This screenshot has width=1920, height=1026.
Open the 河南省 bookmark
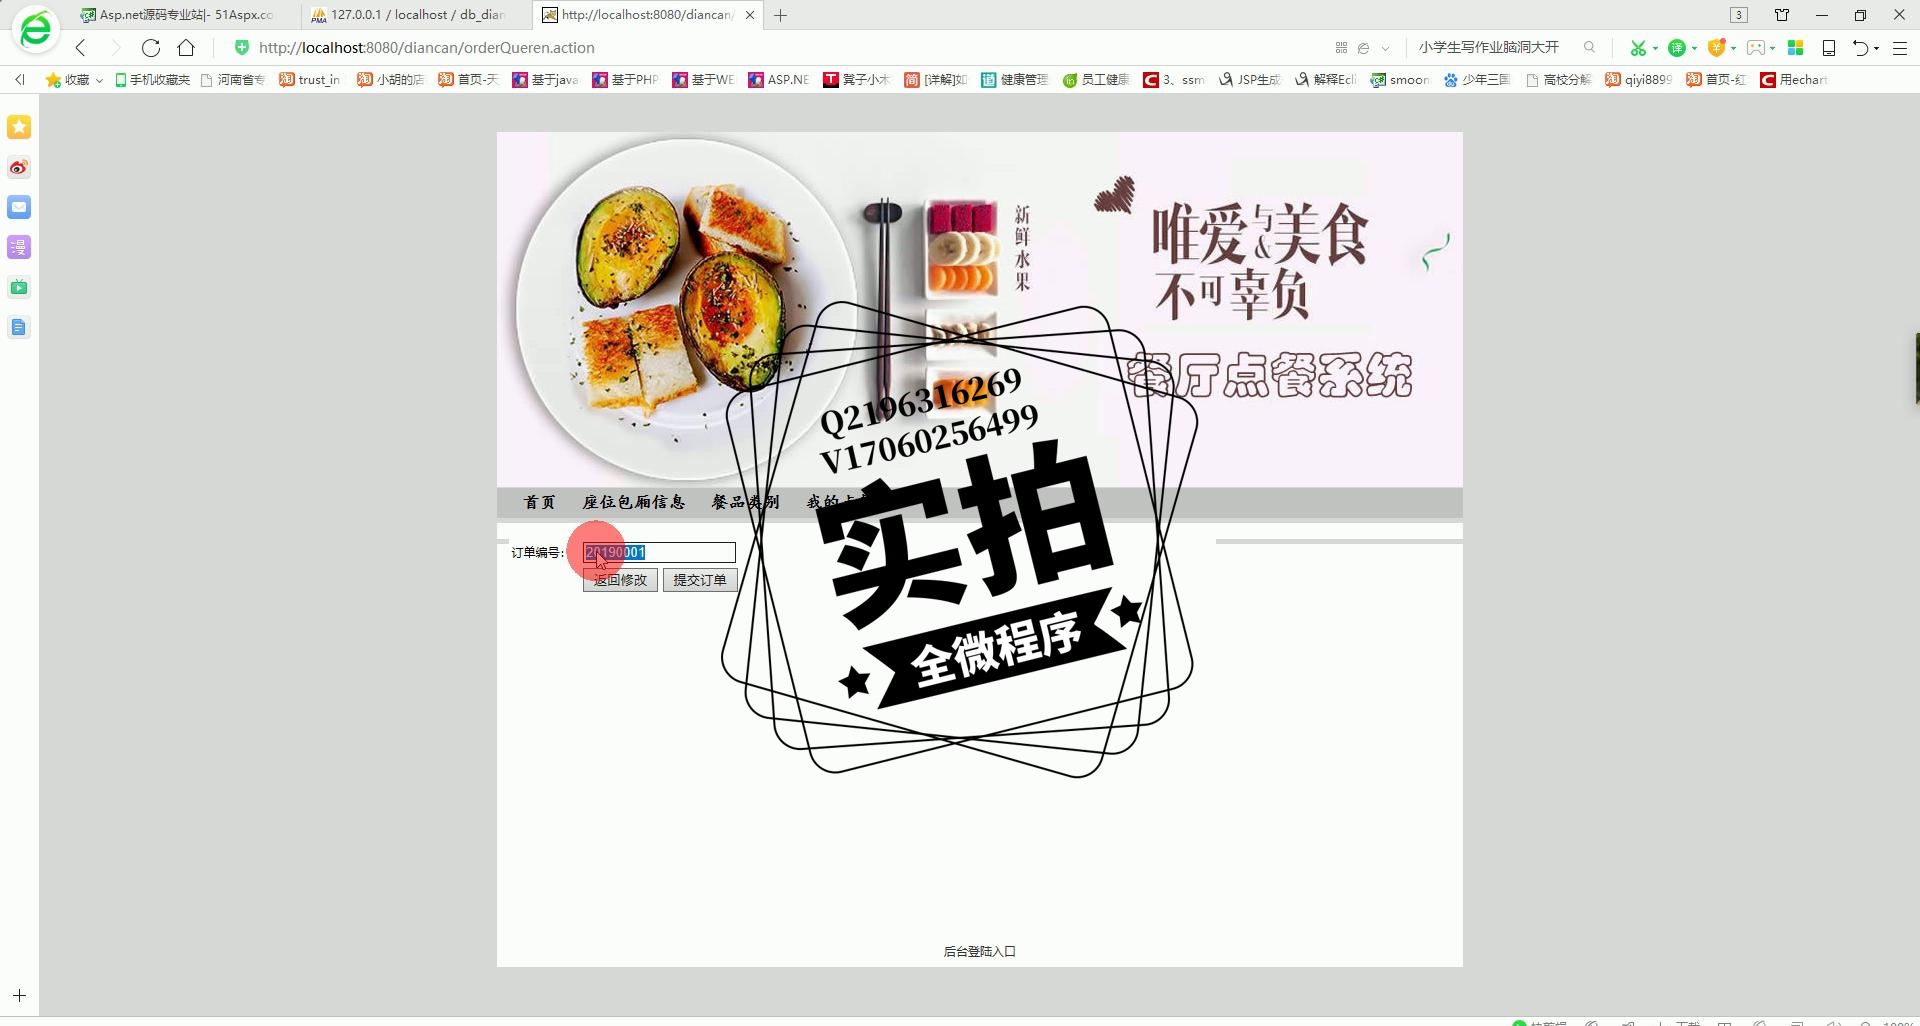[233, 79]
